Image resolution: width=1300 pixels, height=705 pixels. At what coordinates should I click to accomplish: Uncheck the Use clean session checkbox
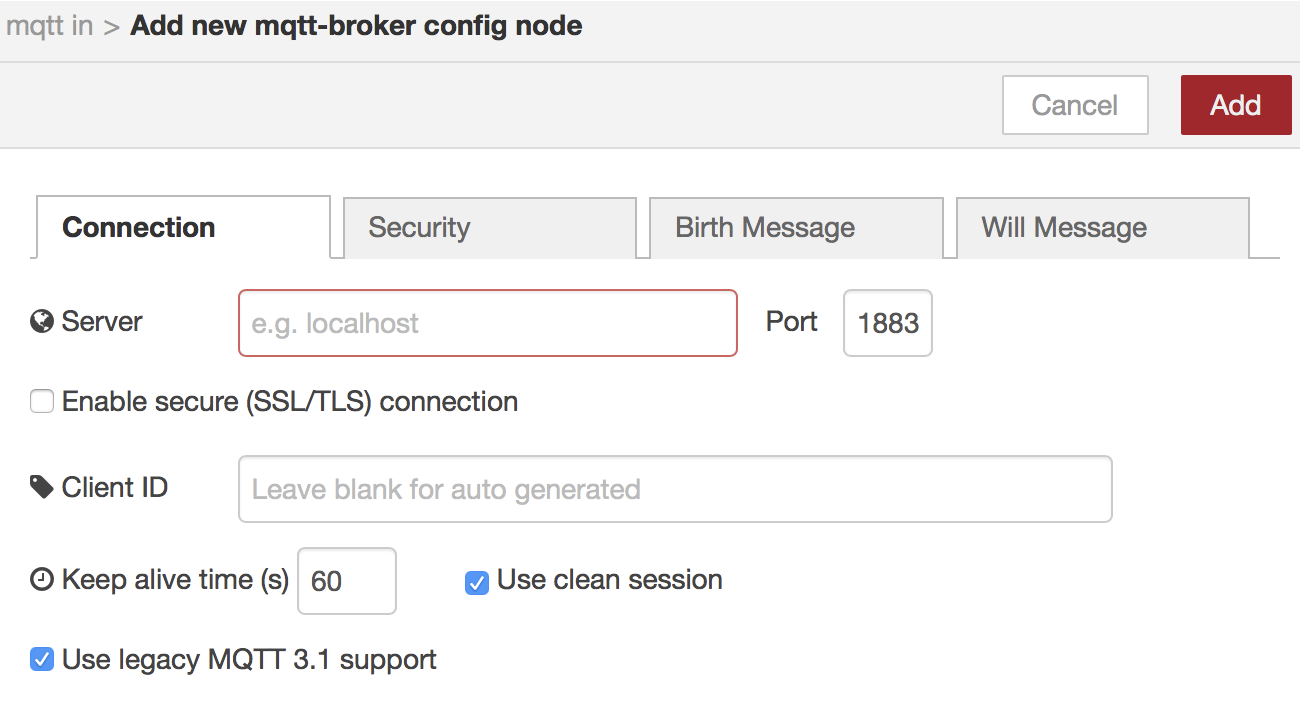pyautogui.click(x=477, y=581)
